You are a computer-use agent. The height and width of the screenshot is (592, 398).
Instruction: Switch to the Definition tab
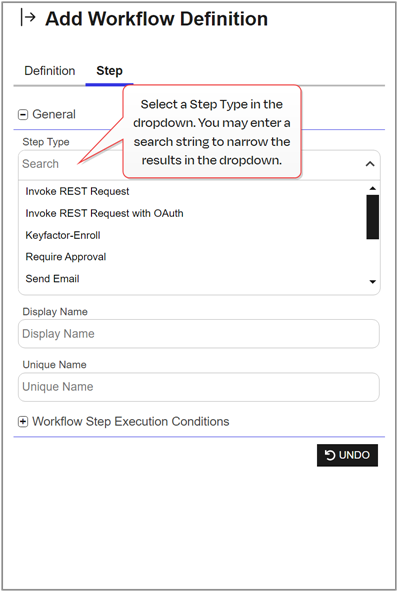coord(50,71)
